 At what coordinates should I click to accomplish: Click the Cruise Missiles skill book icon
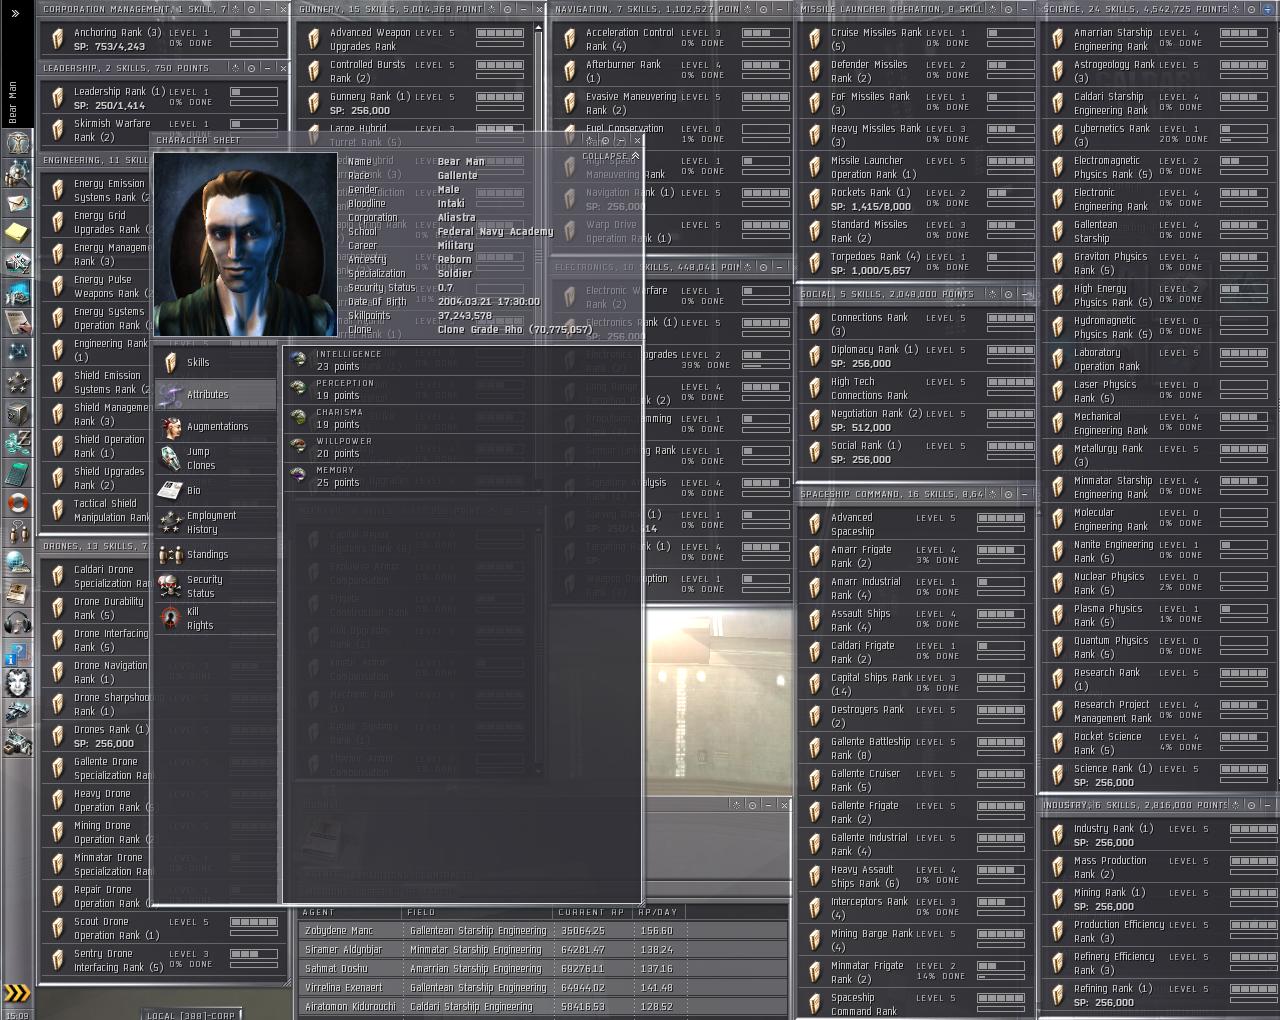click(x=815, y=39)
